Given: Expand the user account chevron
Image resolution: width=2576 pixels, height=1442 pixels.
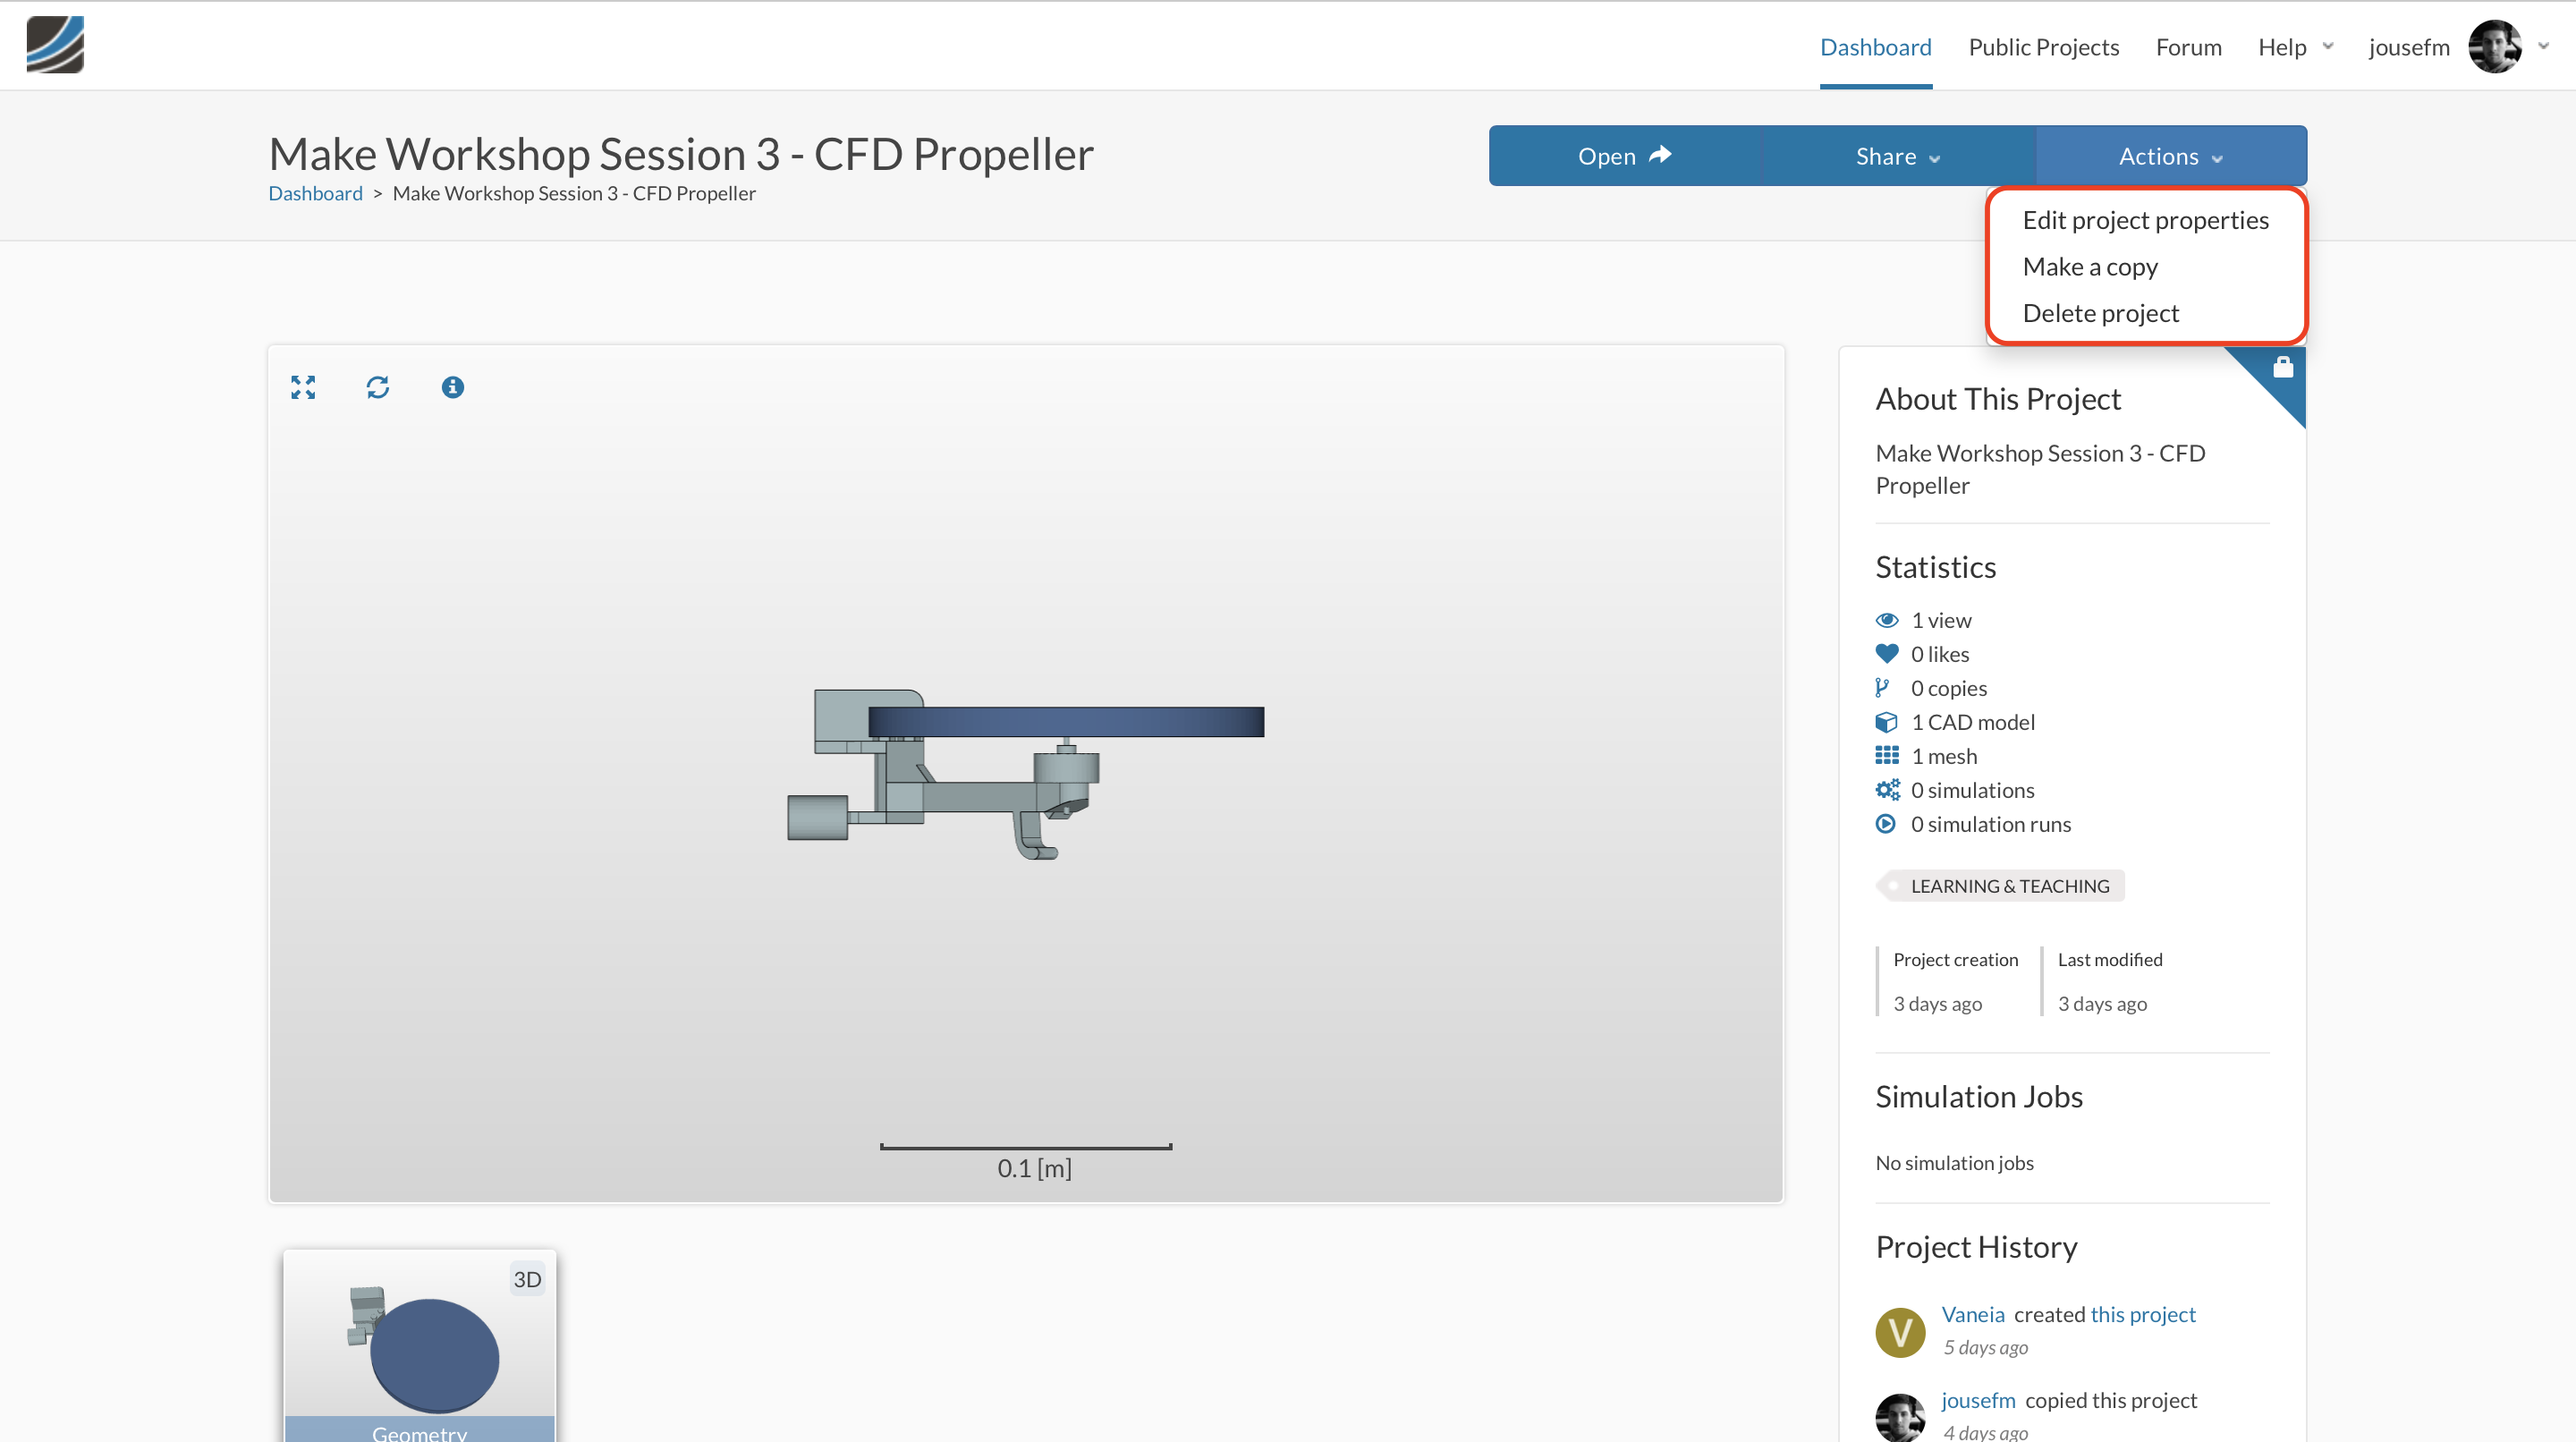Looking at the screenshot, I should point(2543,46).
